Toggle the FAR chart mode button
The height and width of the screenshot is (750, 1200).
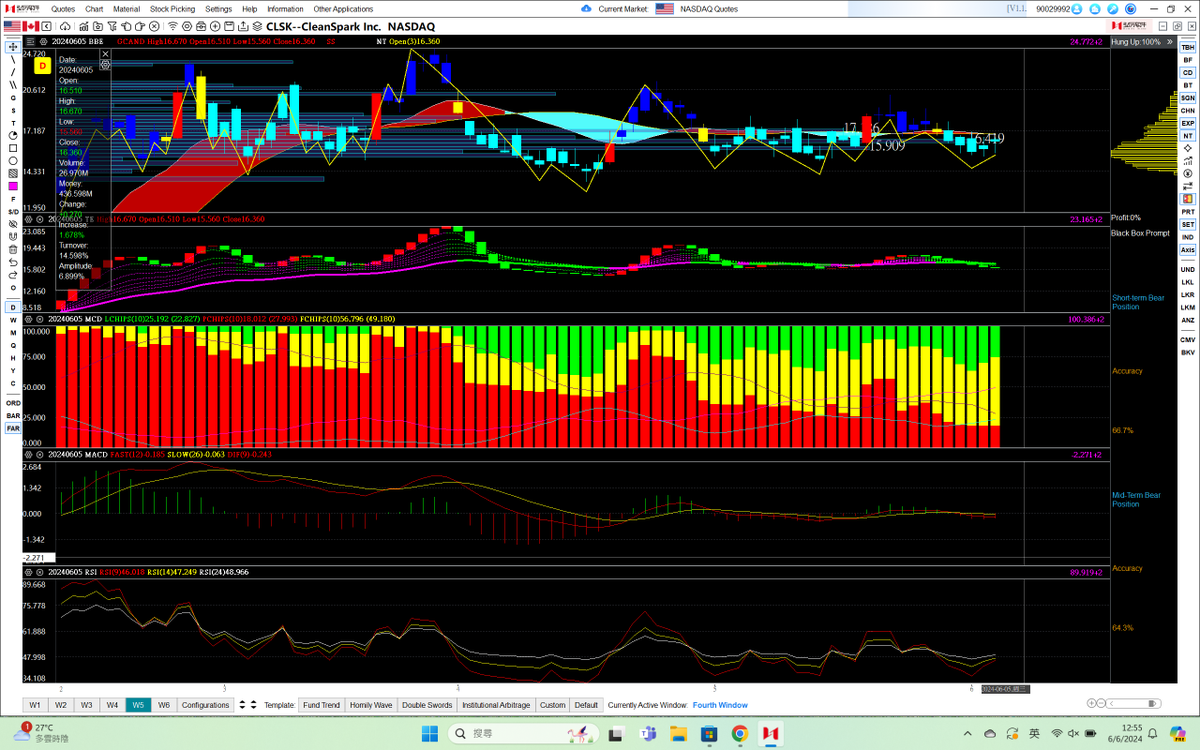(x=13, y=428)
